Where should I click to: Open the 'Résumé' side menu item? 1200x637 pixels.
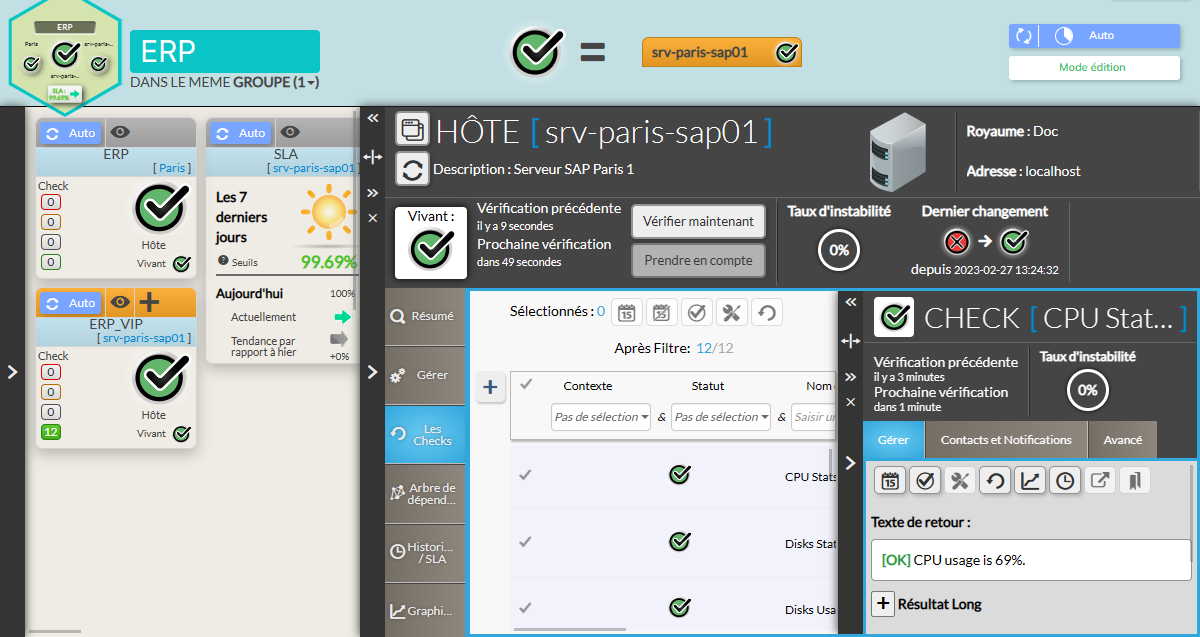pyautogui.click(x=424, y=316)
